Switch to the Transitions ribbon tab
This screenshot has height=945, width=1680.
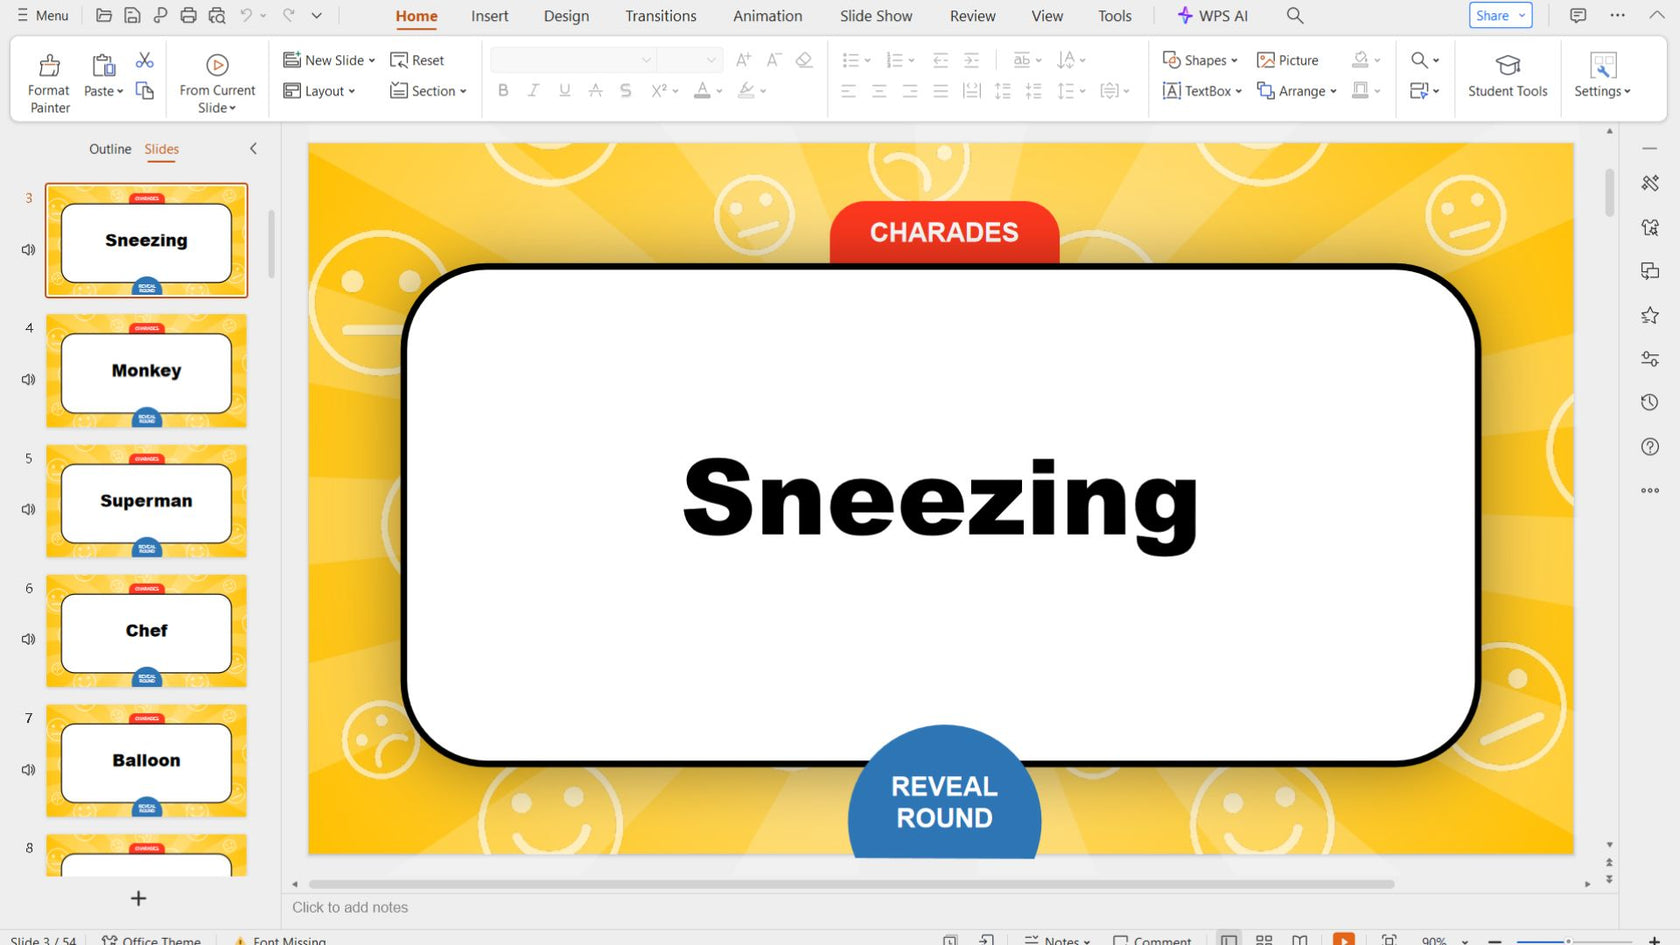tap(660, 16)
